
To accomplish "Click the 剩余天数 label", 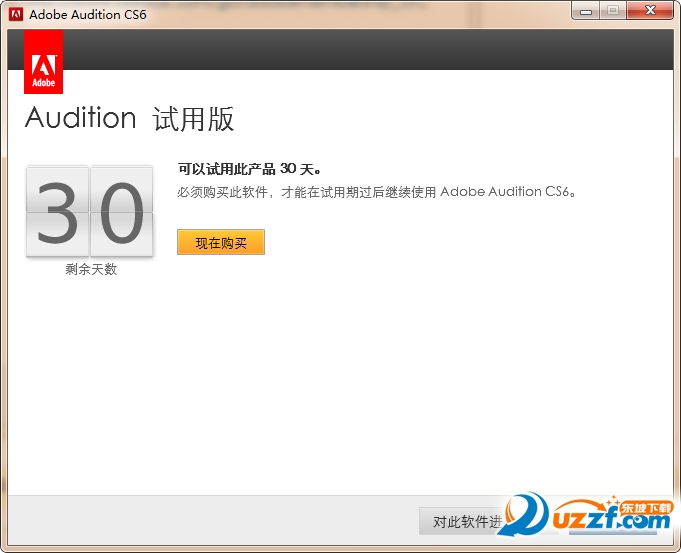I will [x=91, y=269].
